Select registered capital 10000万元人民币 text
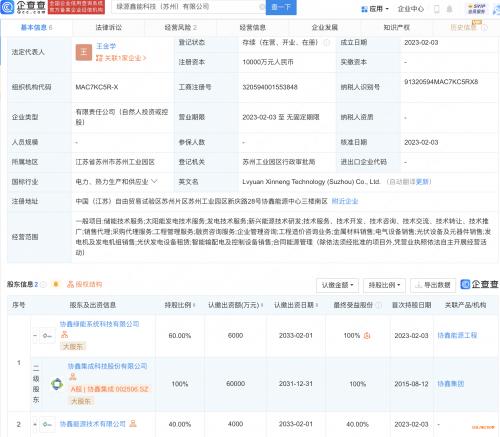500x437 pixels. pyautogui.click(x=268, y=62)
